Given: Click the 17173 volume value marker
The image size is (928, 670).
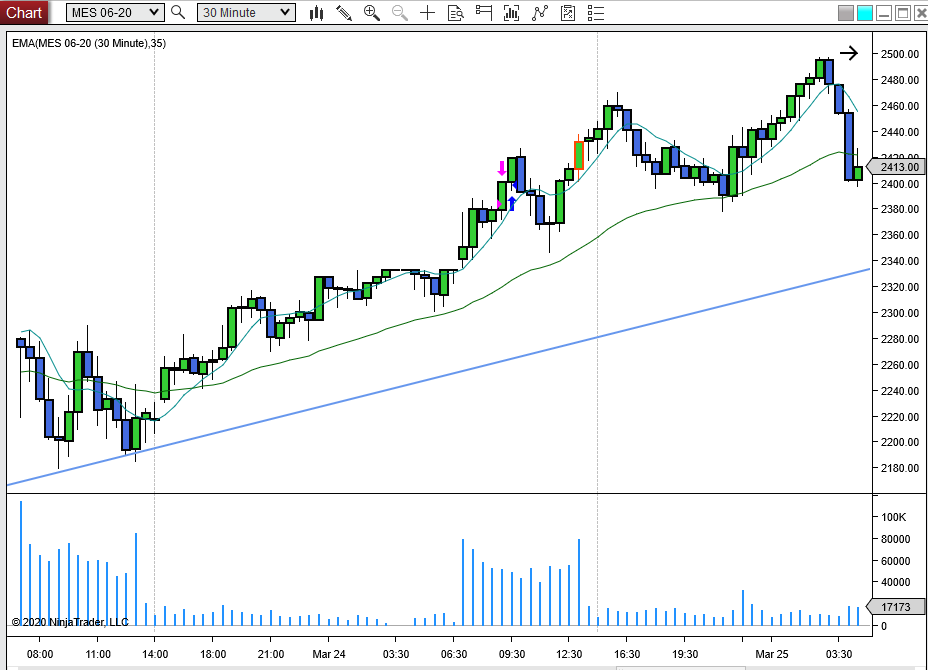Looking at the screenshot, I should [x=895, y=607].
